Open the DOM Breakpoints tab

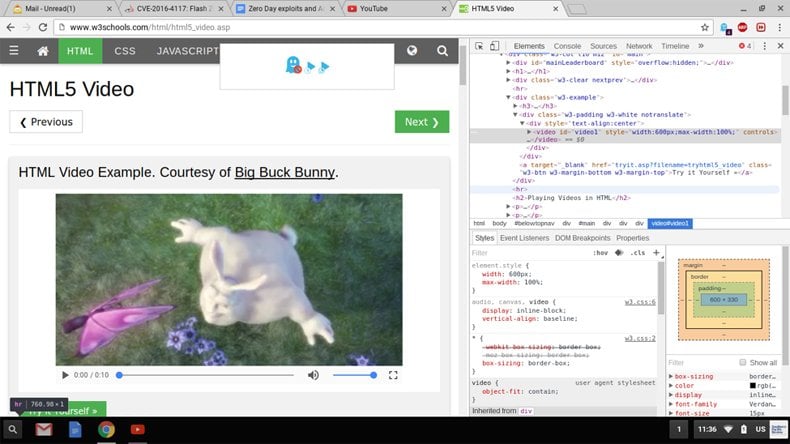click(x=582, y=238)
